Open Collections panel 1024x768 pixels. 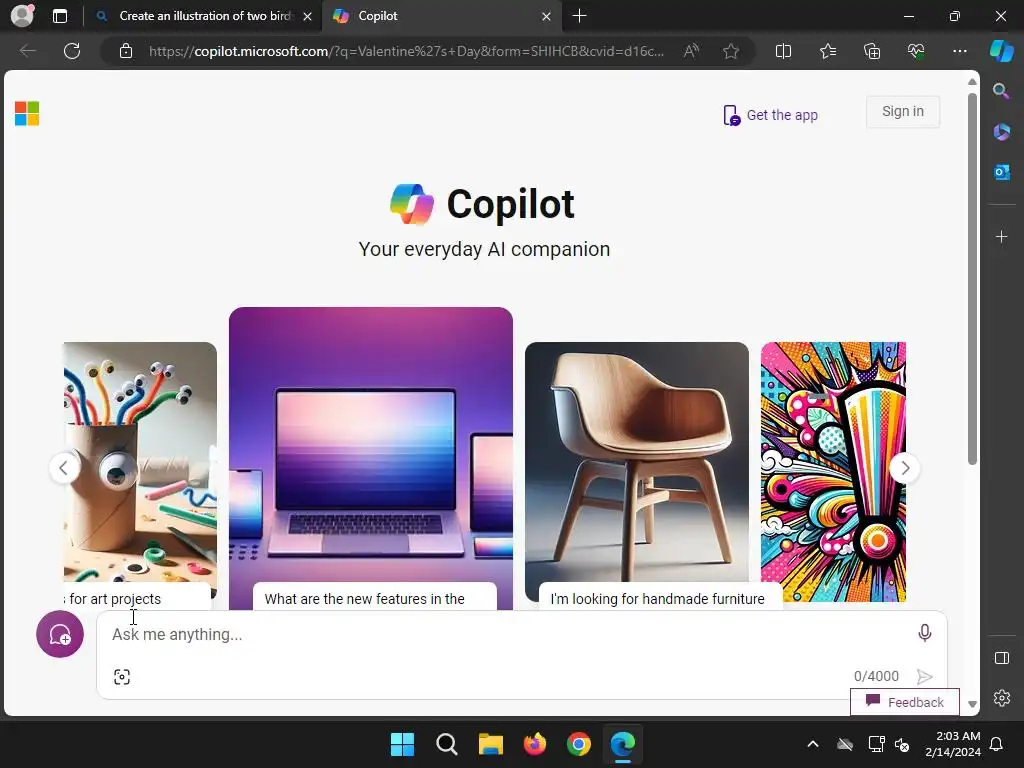pyautogui.click(x=872, y=51)
